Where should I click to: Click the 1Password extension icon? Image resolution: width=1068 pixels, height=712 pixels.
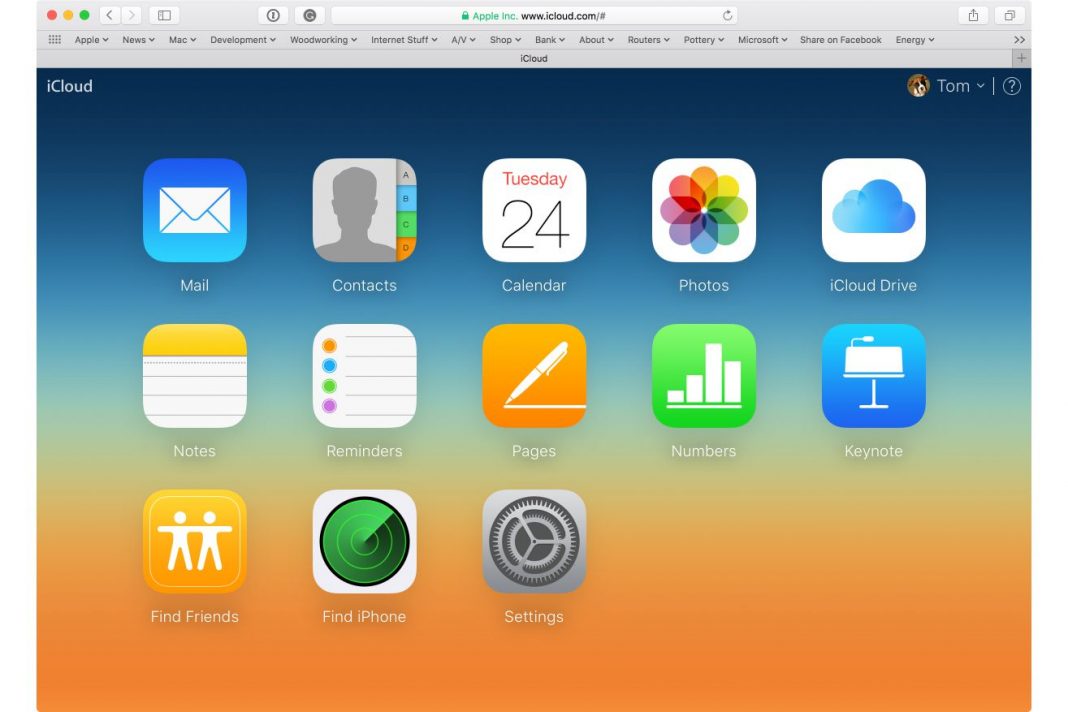pos(273,15)
